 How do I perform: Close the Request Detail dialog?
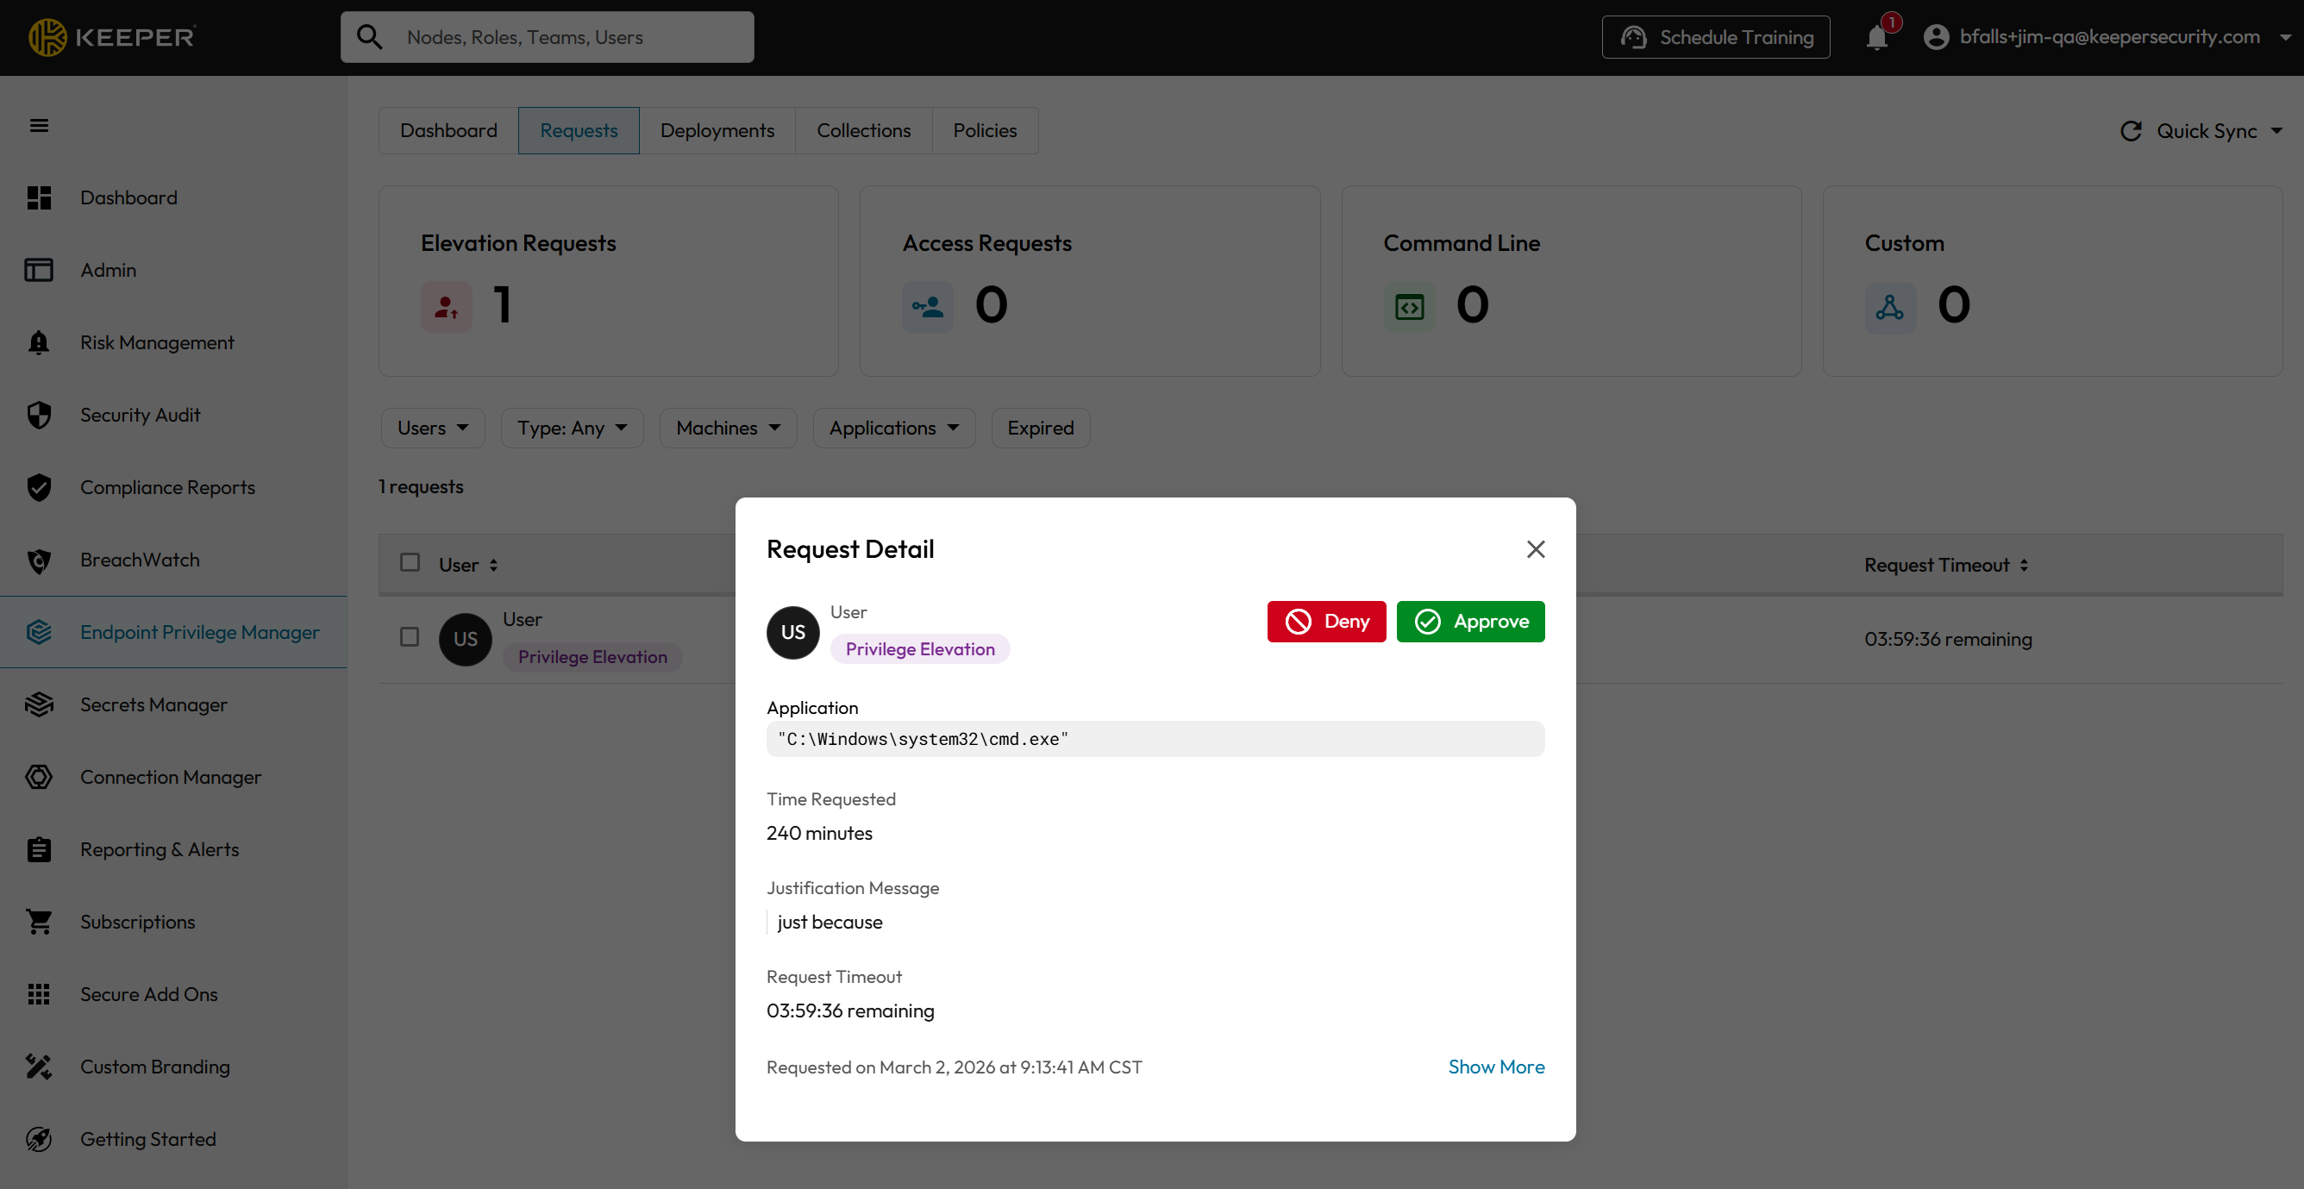pyautogui.click(x=1536, y=549)
